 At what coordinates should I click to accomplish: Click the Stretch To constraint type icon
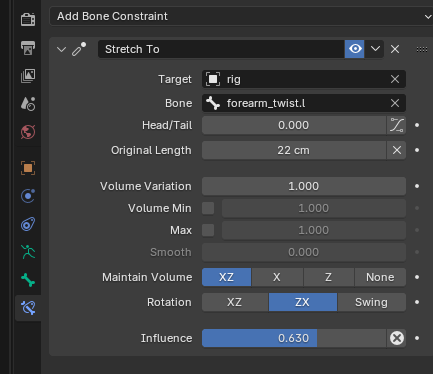click(79, 49)
